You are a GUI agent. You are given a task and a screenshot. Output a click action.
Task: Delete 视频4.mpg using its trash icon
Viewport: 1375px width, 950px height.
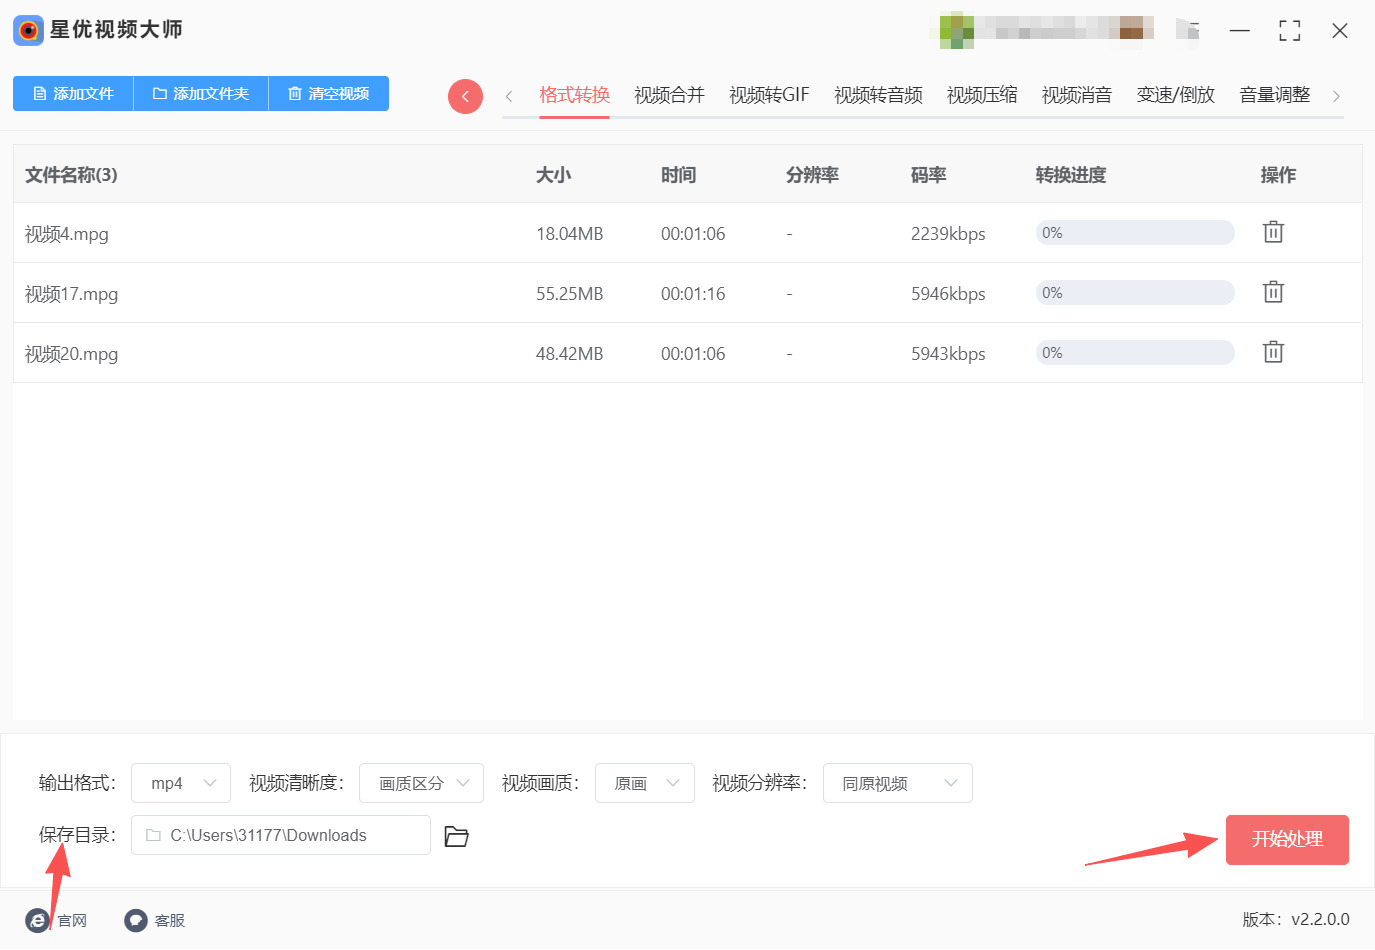[1272, 232]
